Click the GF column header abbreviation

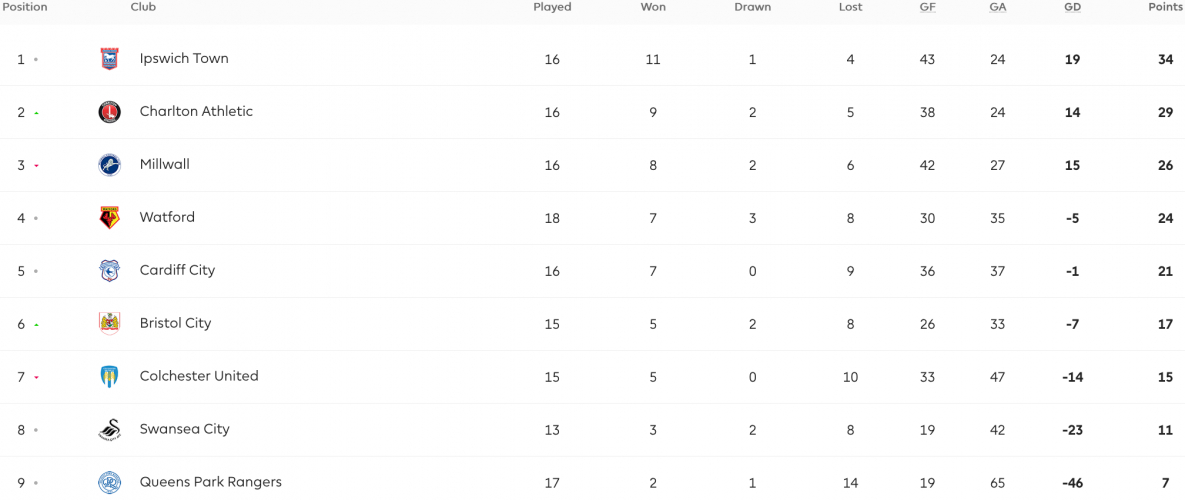tap(928, 7)
